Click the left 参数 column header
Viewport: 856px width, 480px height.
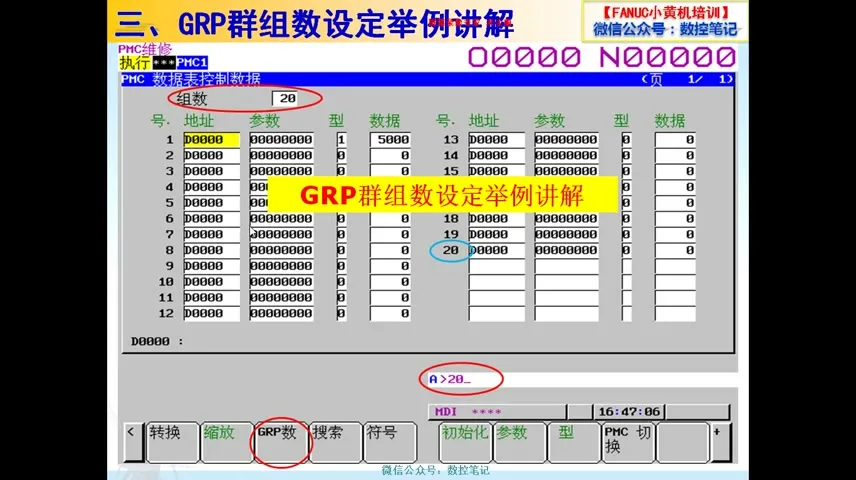(x=265, y=121)
